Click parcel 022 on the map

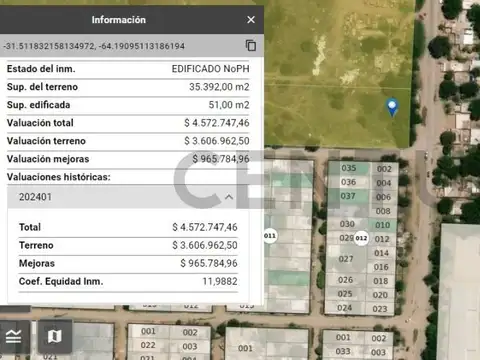(148, 345)
